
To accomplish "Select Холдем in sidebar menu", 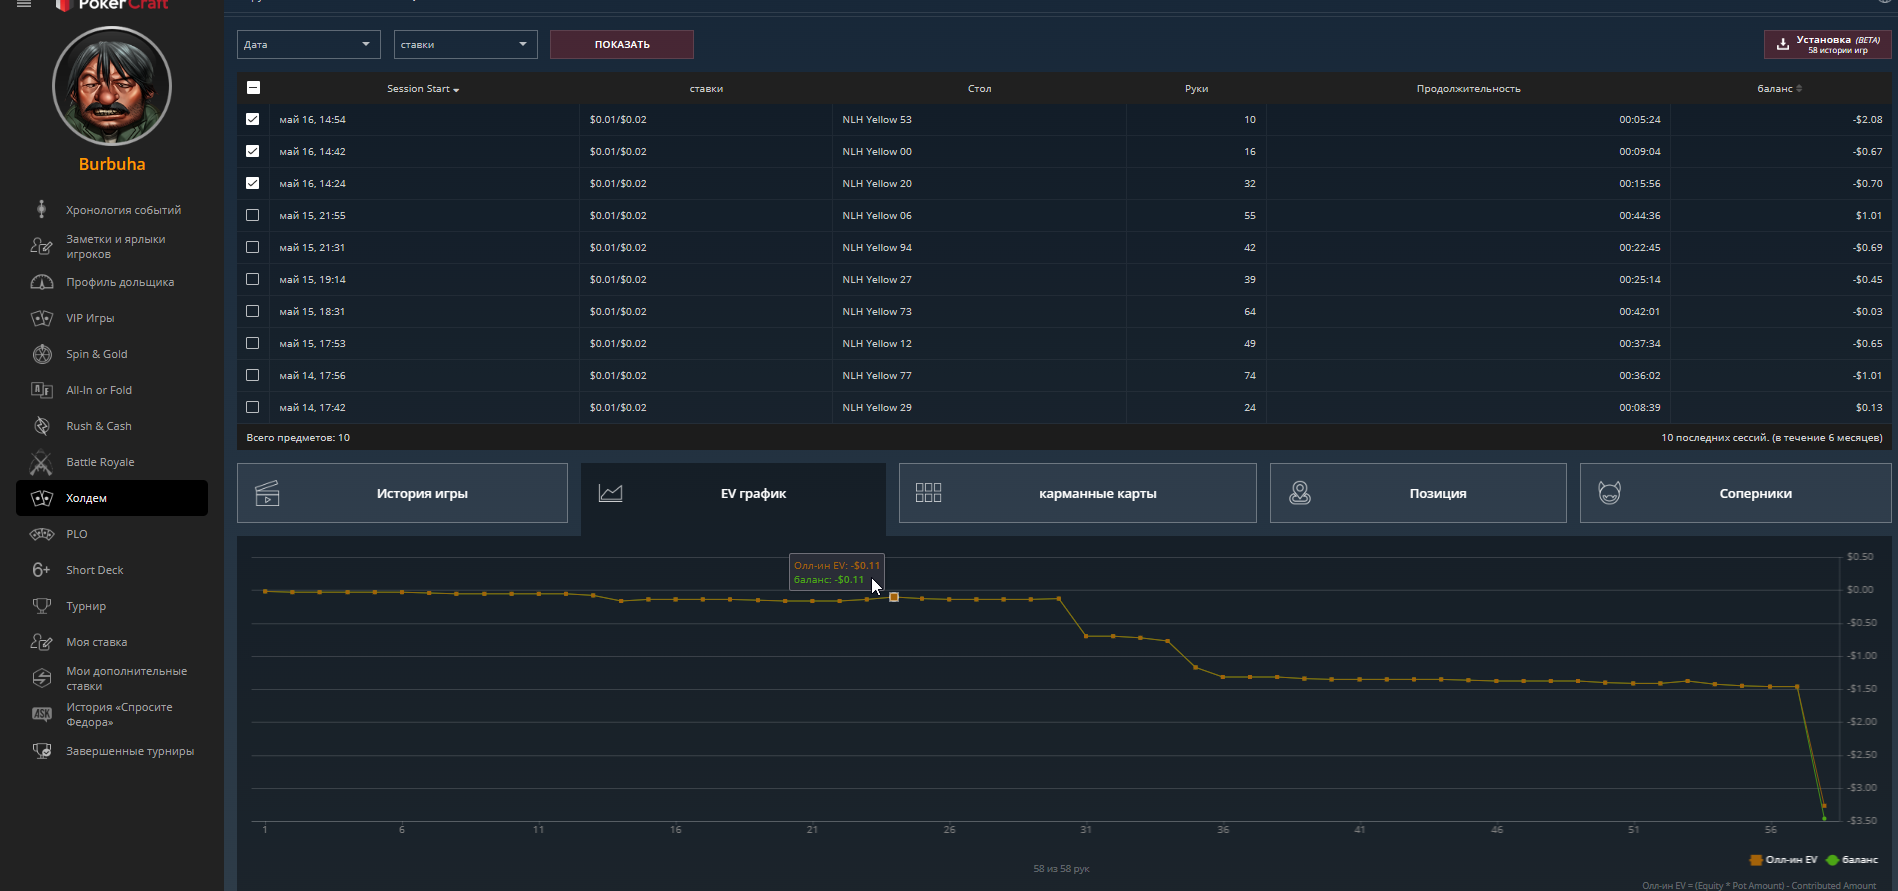I will 112,498.
